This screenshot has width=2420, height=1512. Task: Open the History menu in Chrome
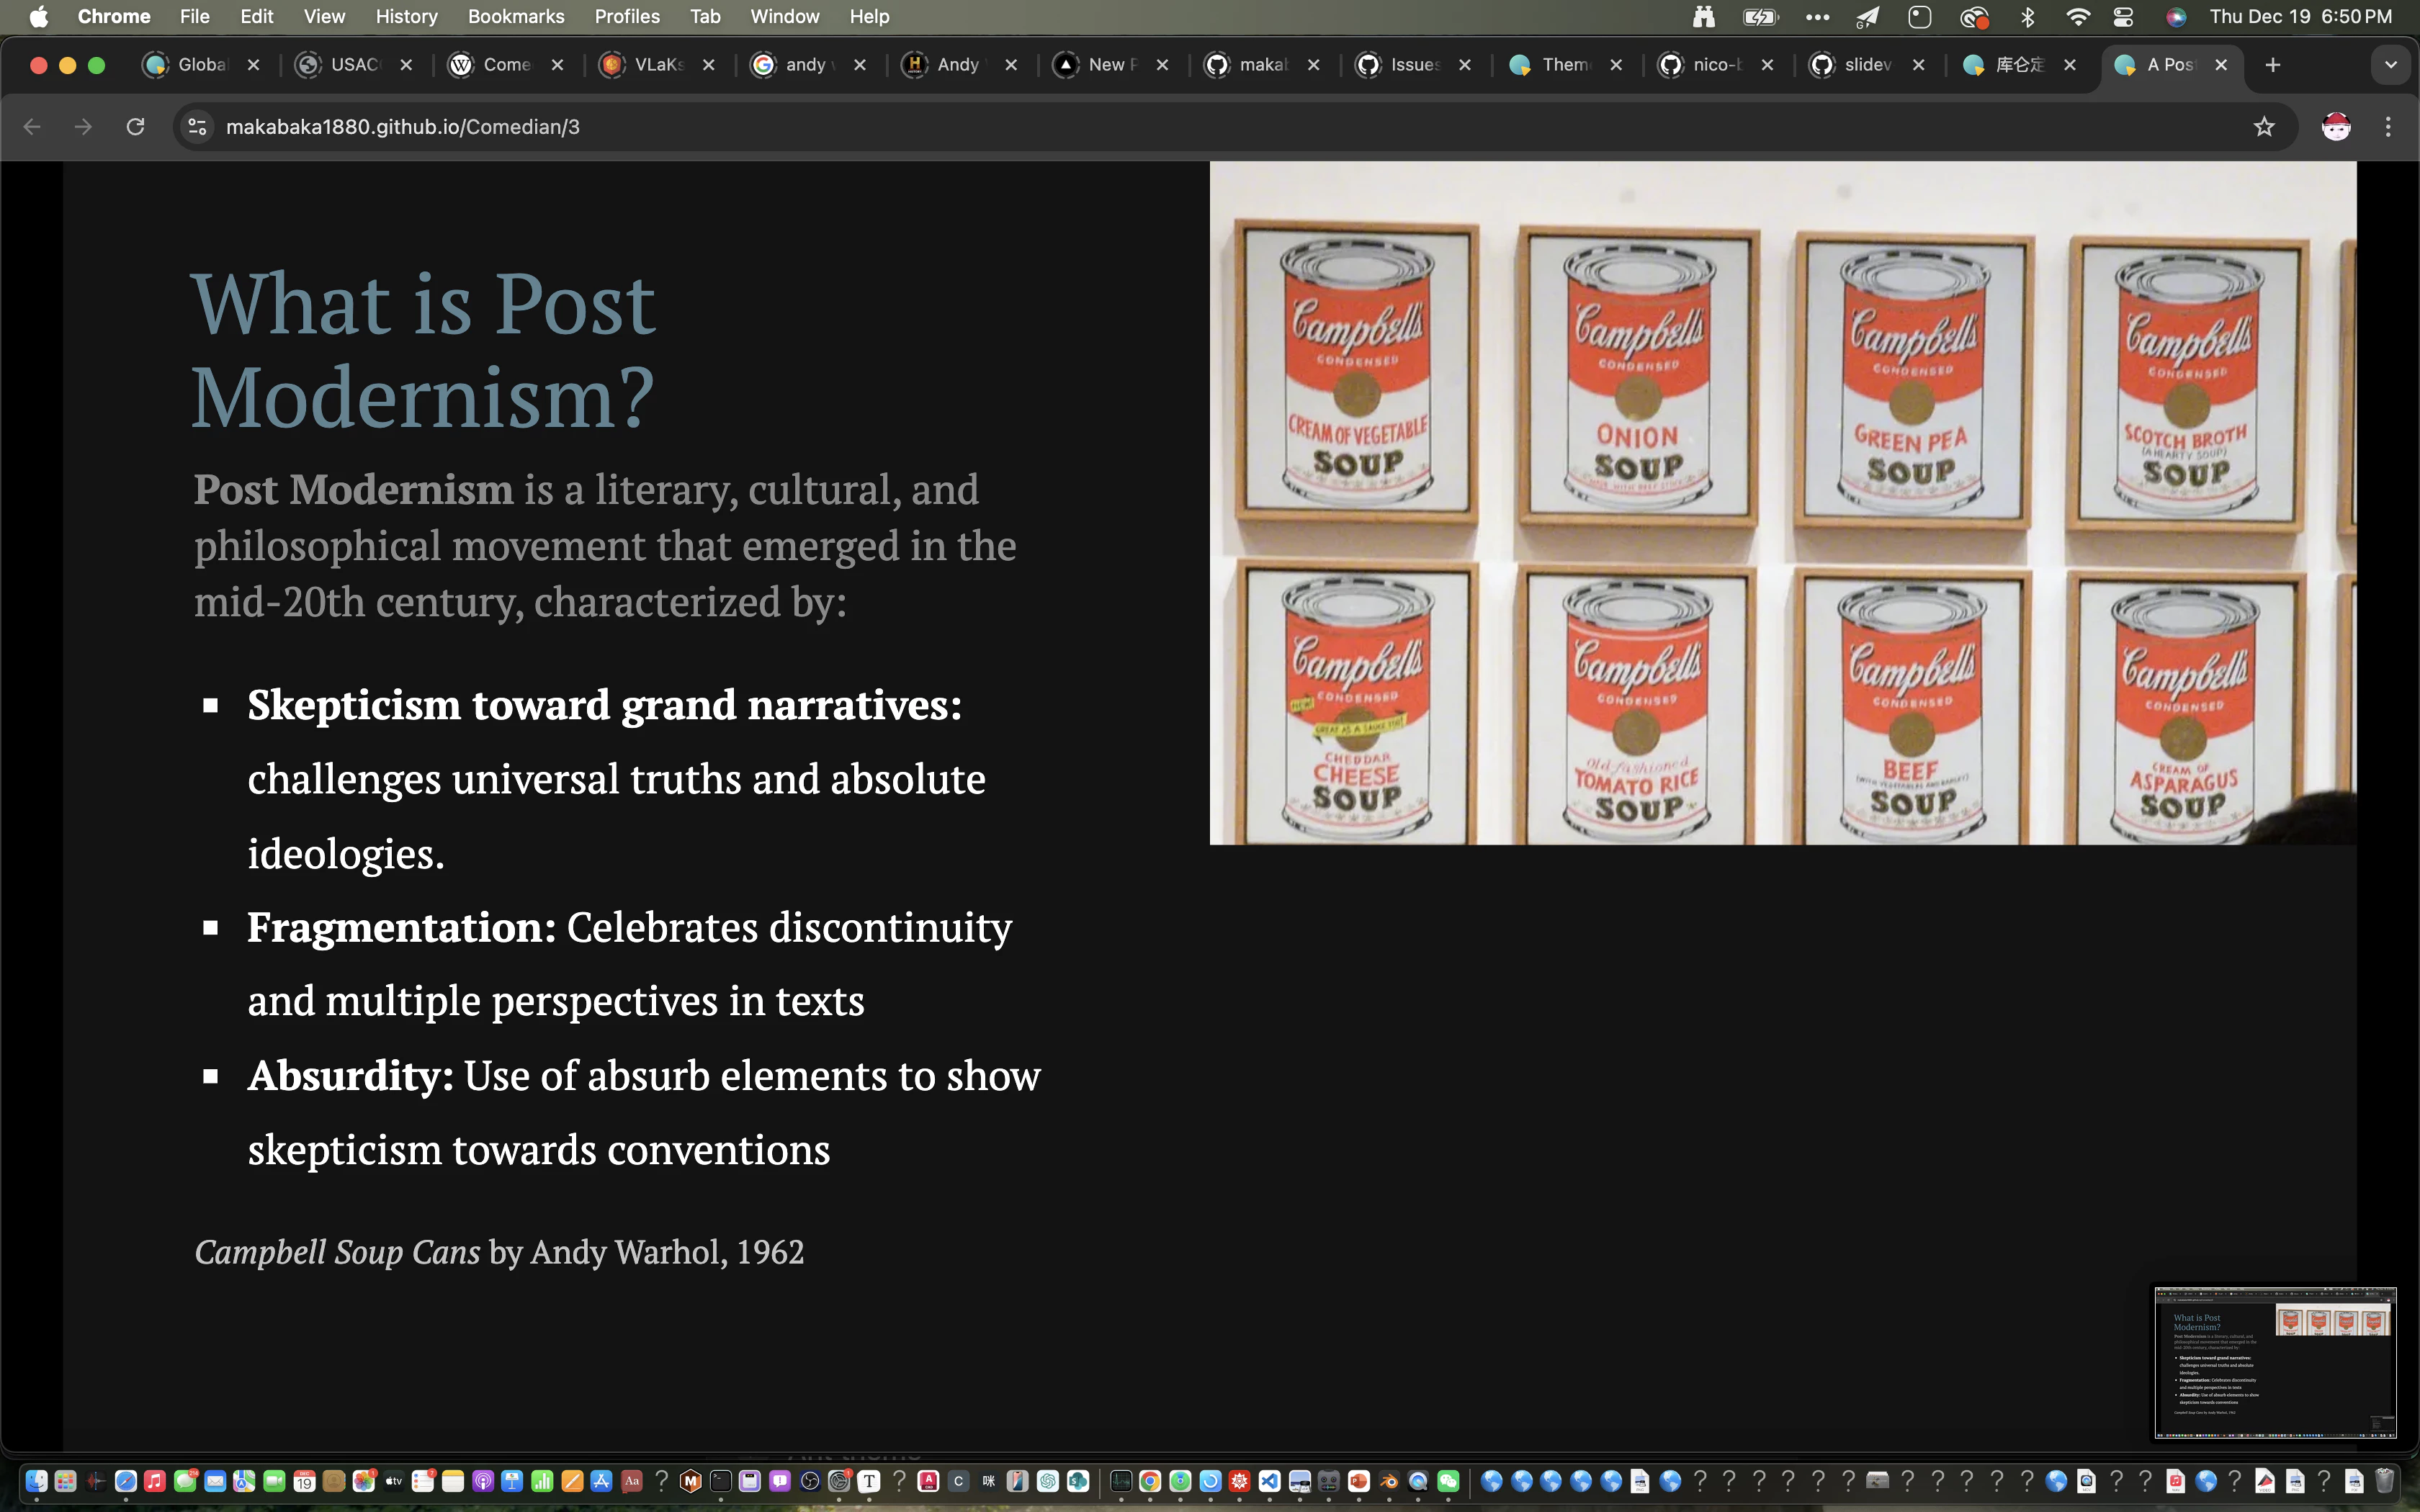(x=408, y=16)
